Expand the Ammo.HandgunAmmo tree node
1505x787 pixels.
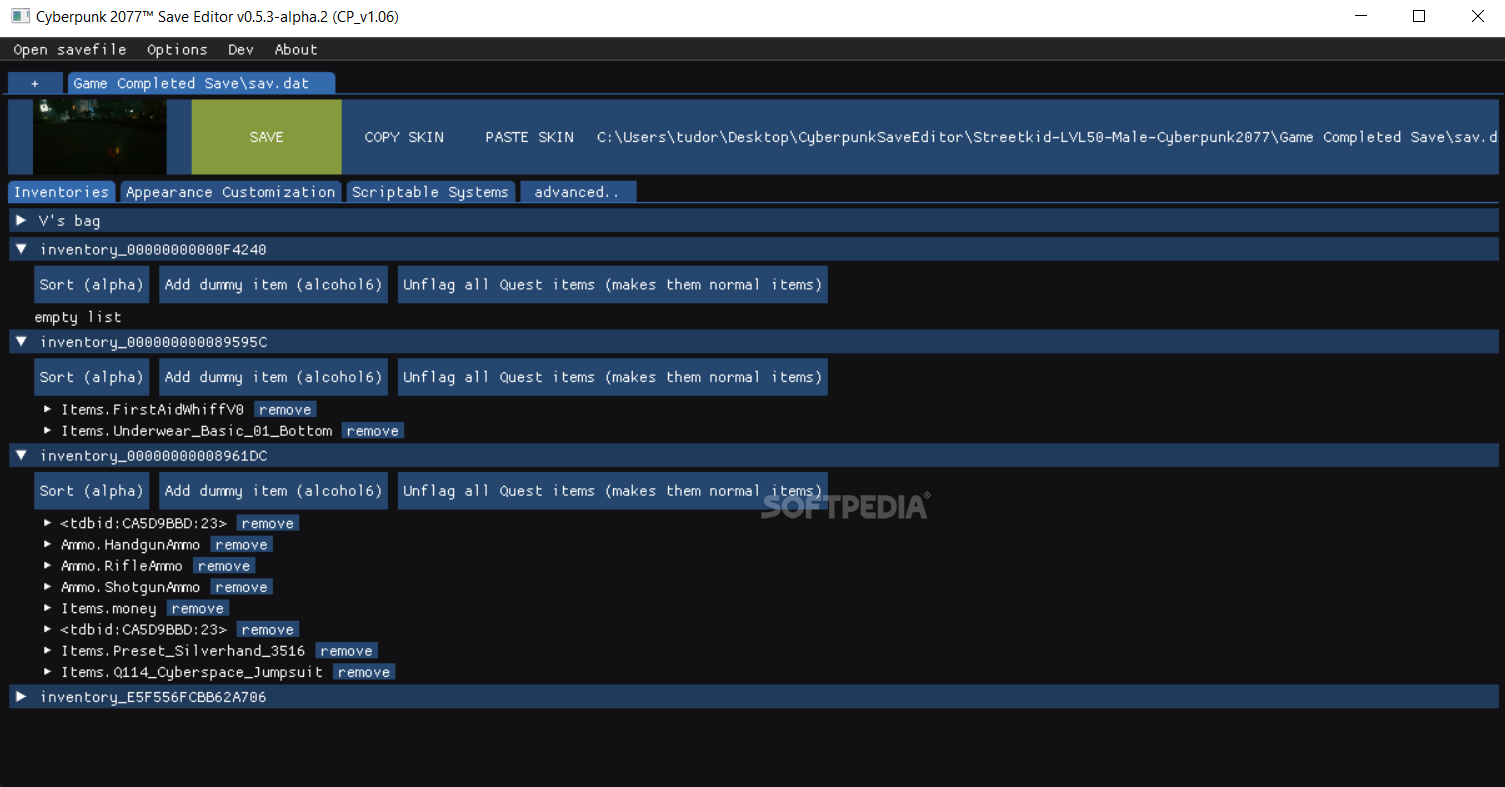(47, 545)
